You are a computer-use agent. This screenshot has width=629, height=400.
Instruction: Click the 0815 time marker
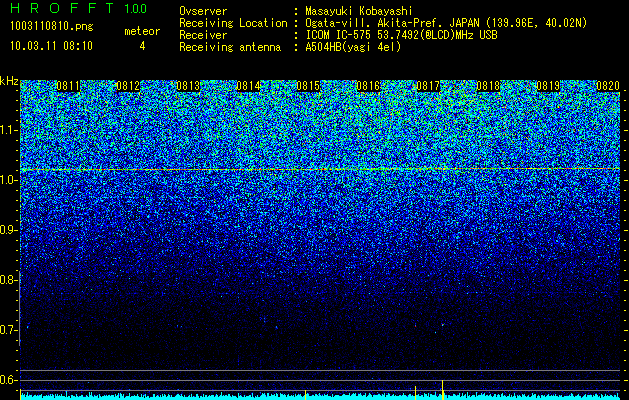click(x=308, y=86)
